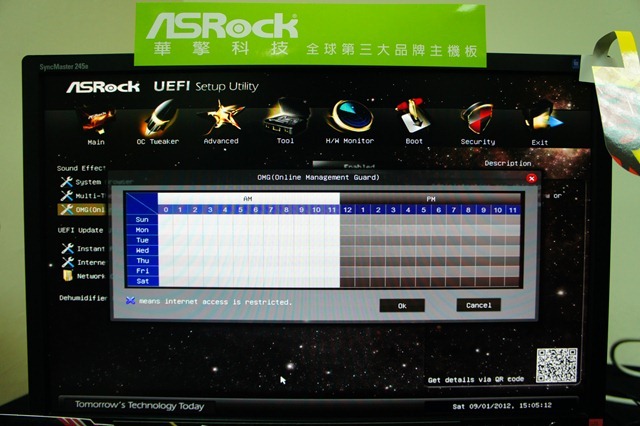The image size is (640, 426).
Task: Click the diagonal corner cell of schedule
Action: pos(142,204)
